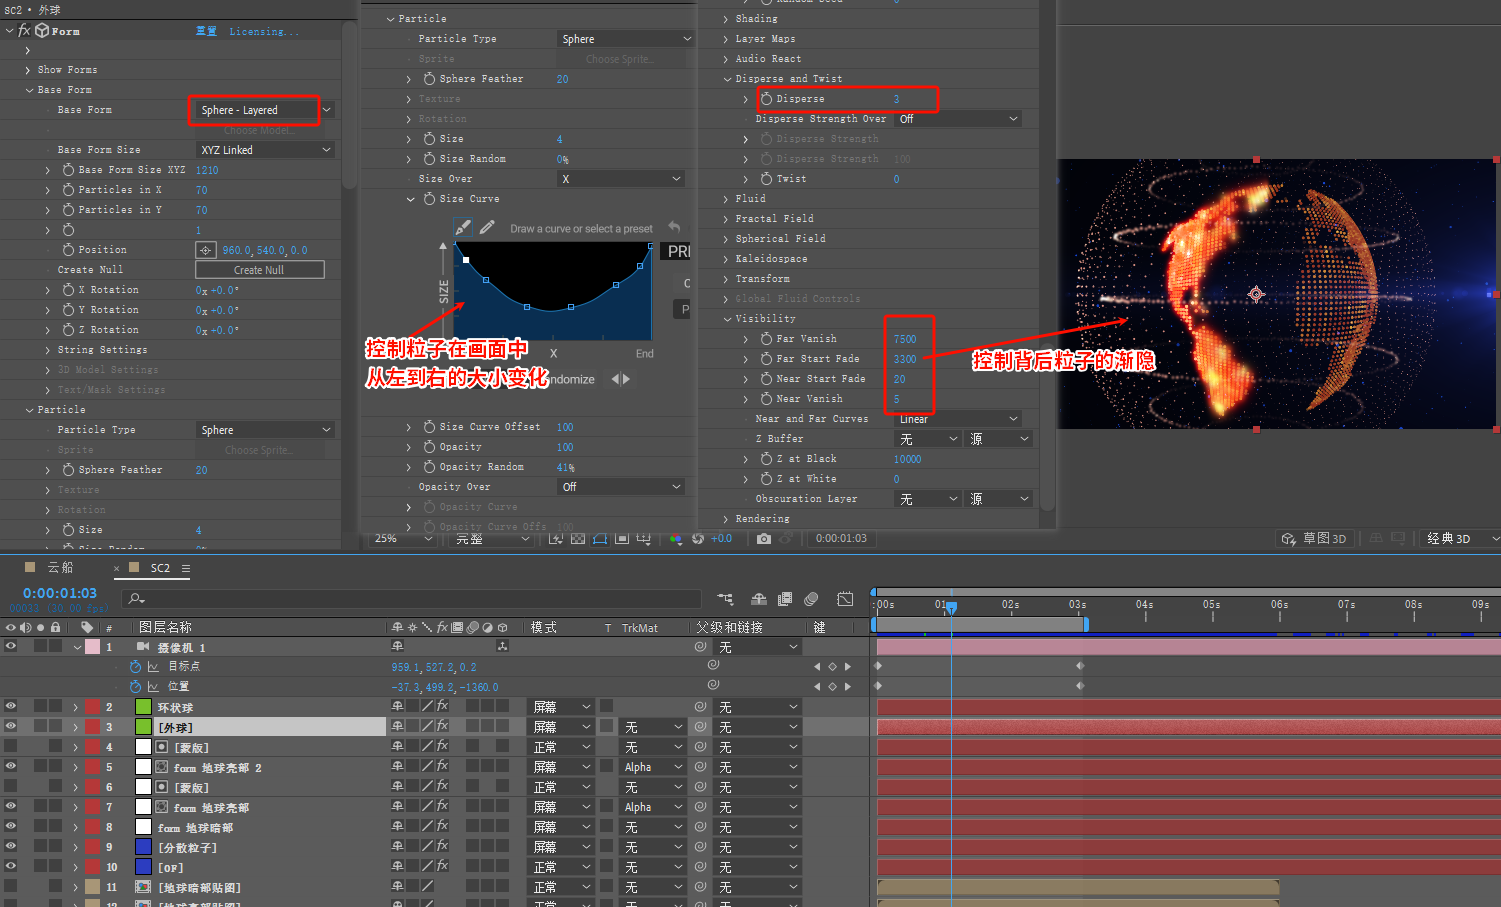Toggle stopwatch for Disperse property
The height and width of the screenshot is (907, 1501).
tap(766, 98)
